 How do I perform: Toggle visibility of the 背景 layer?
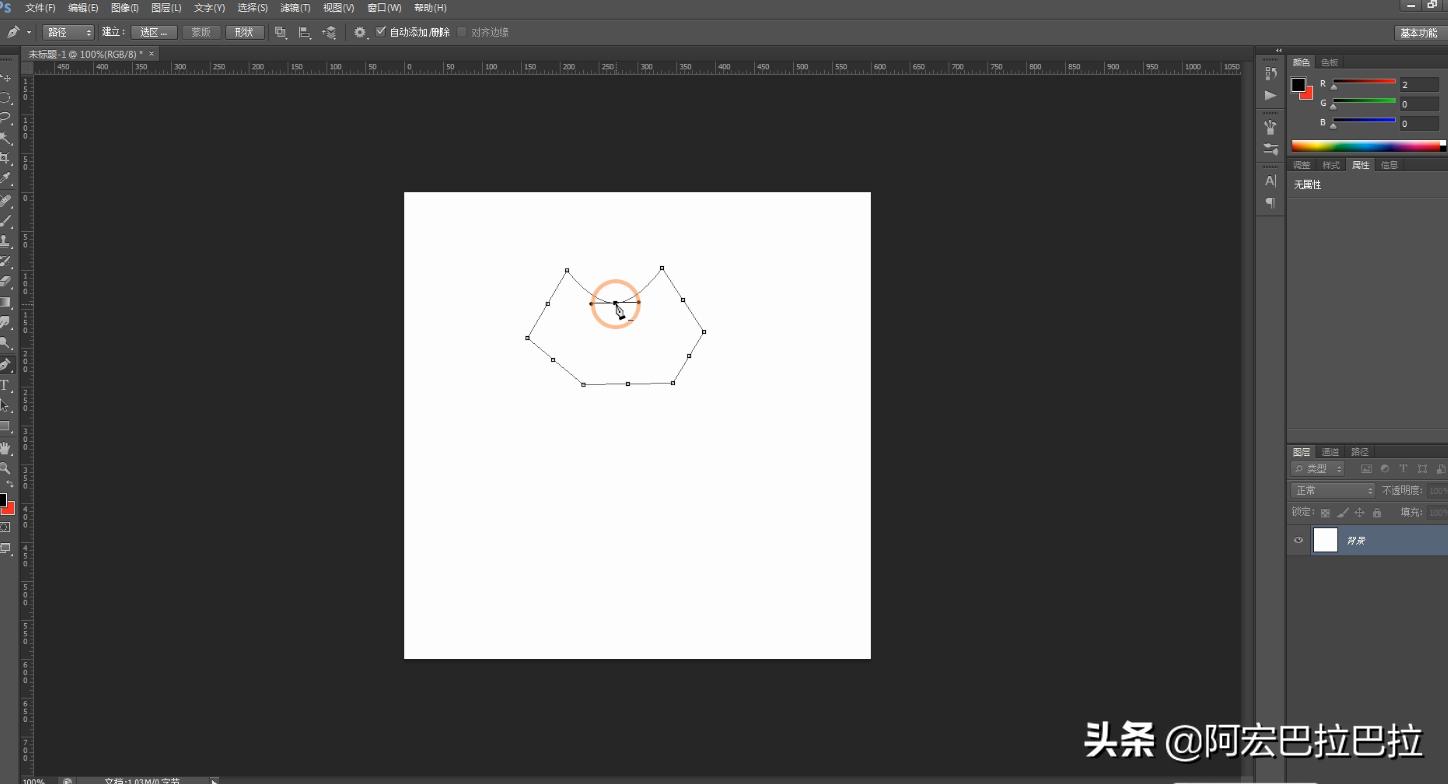[1297, 540]
